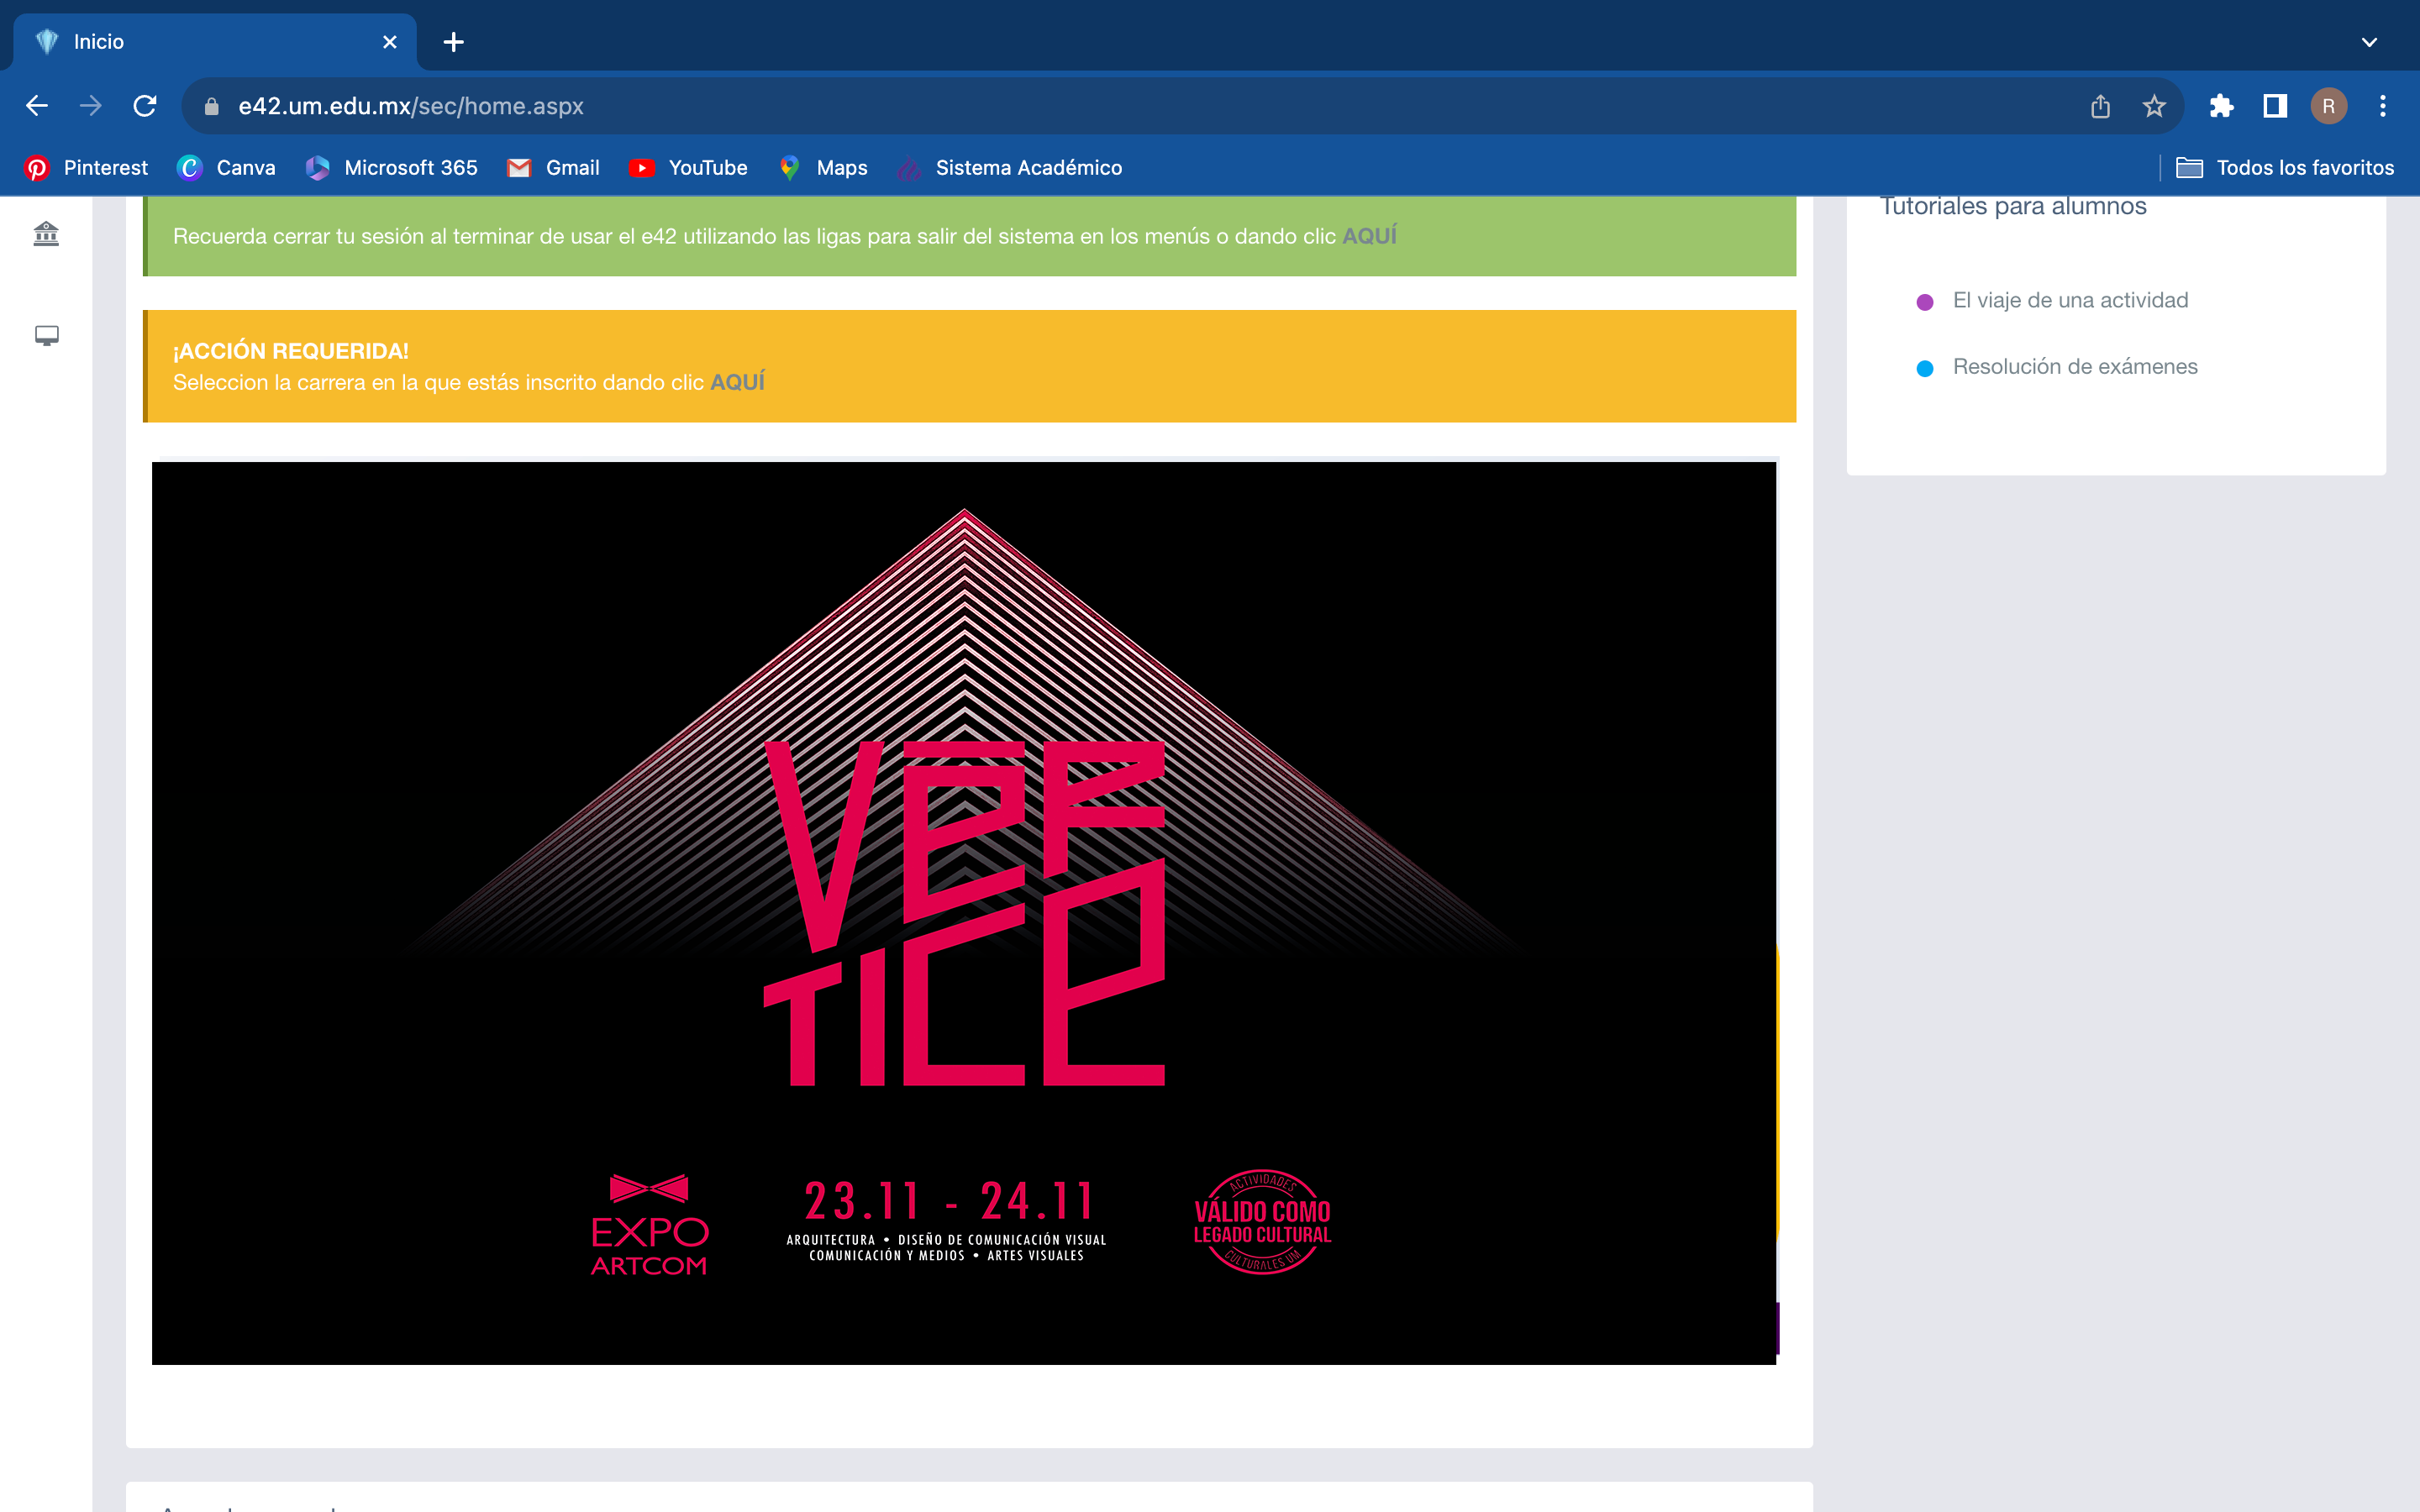2420x1512 pixels.
Task: Open El viaje de una actividad tutorial
Action: [2070, 300]
